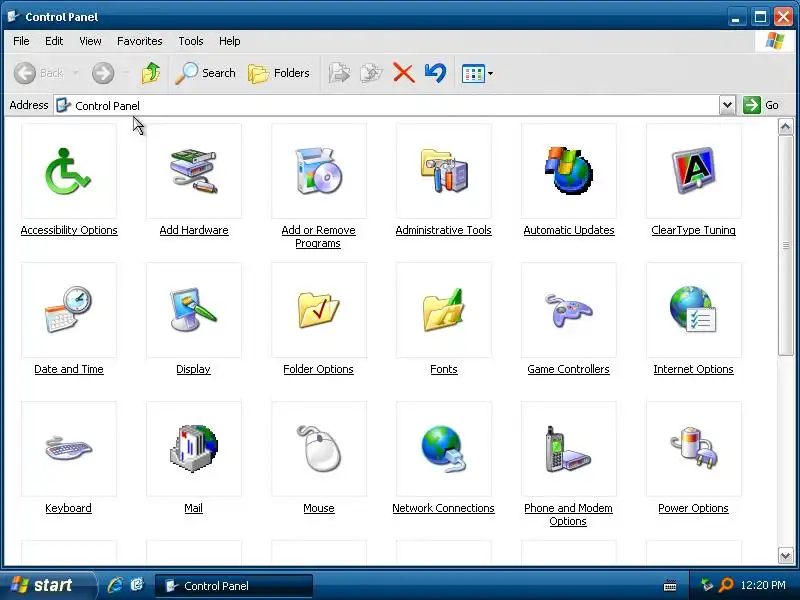Open the Automatic Updates icon
The width and height of the screenshot is (800, 600).
click(568, 171)
